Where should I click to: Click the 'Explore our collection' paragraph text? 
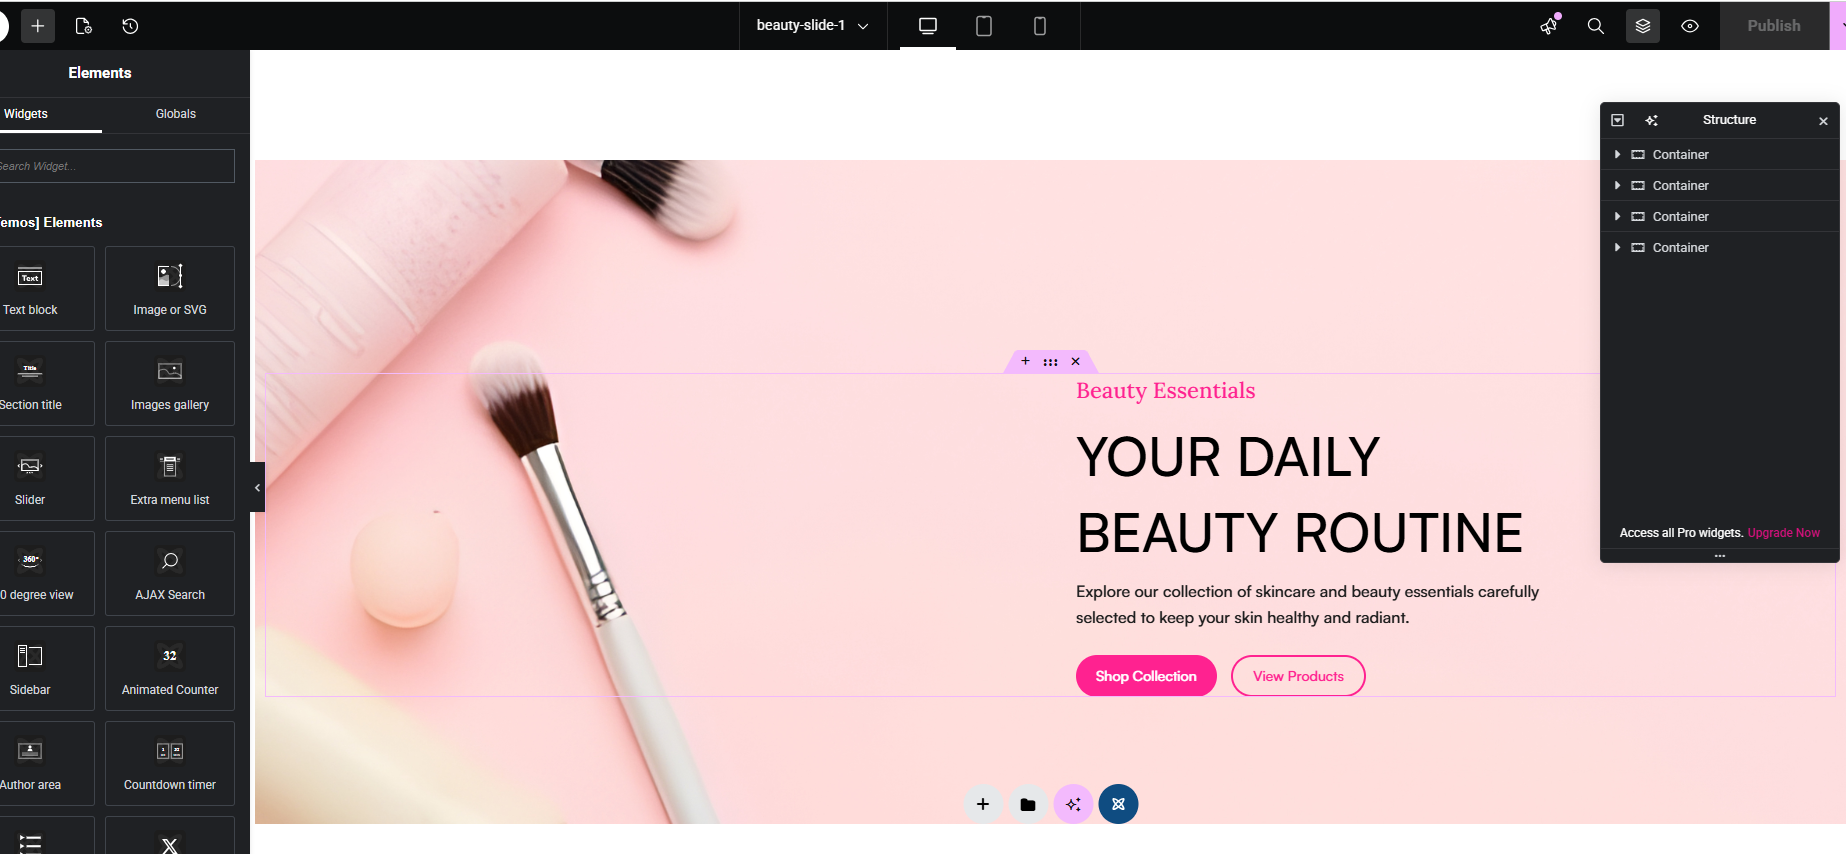[x=1307, y=605]
